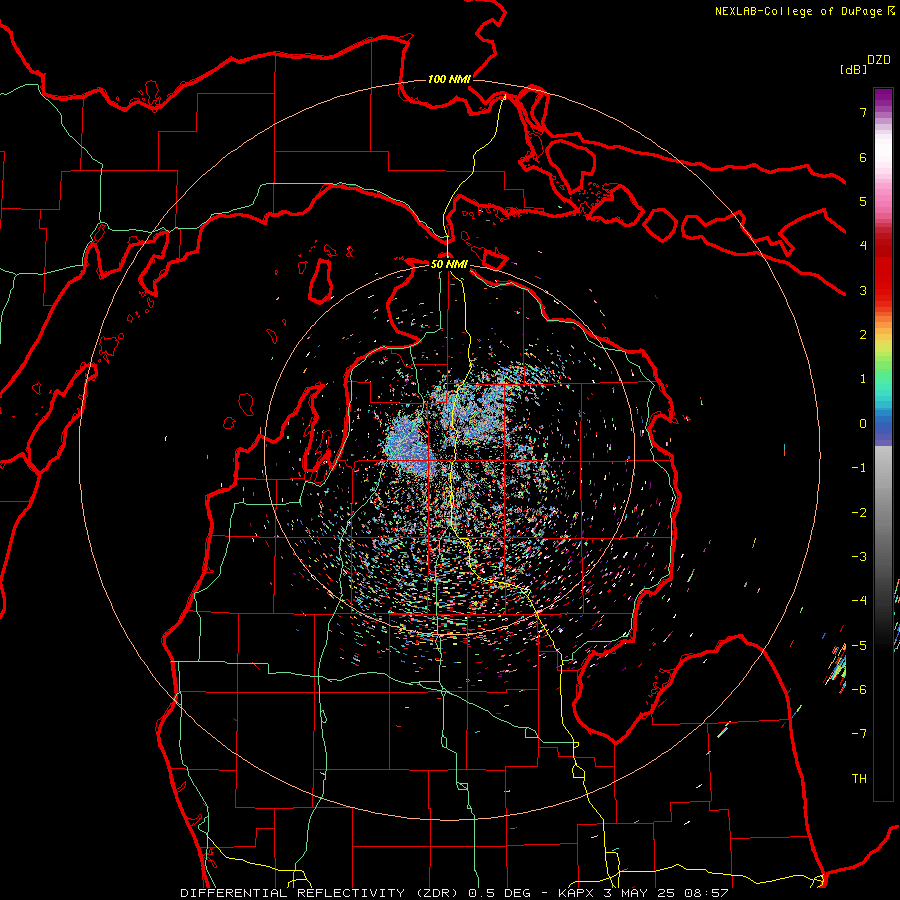
Task: Click the 100 NMI range ring label
Action: point(449,79)
